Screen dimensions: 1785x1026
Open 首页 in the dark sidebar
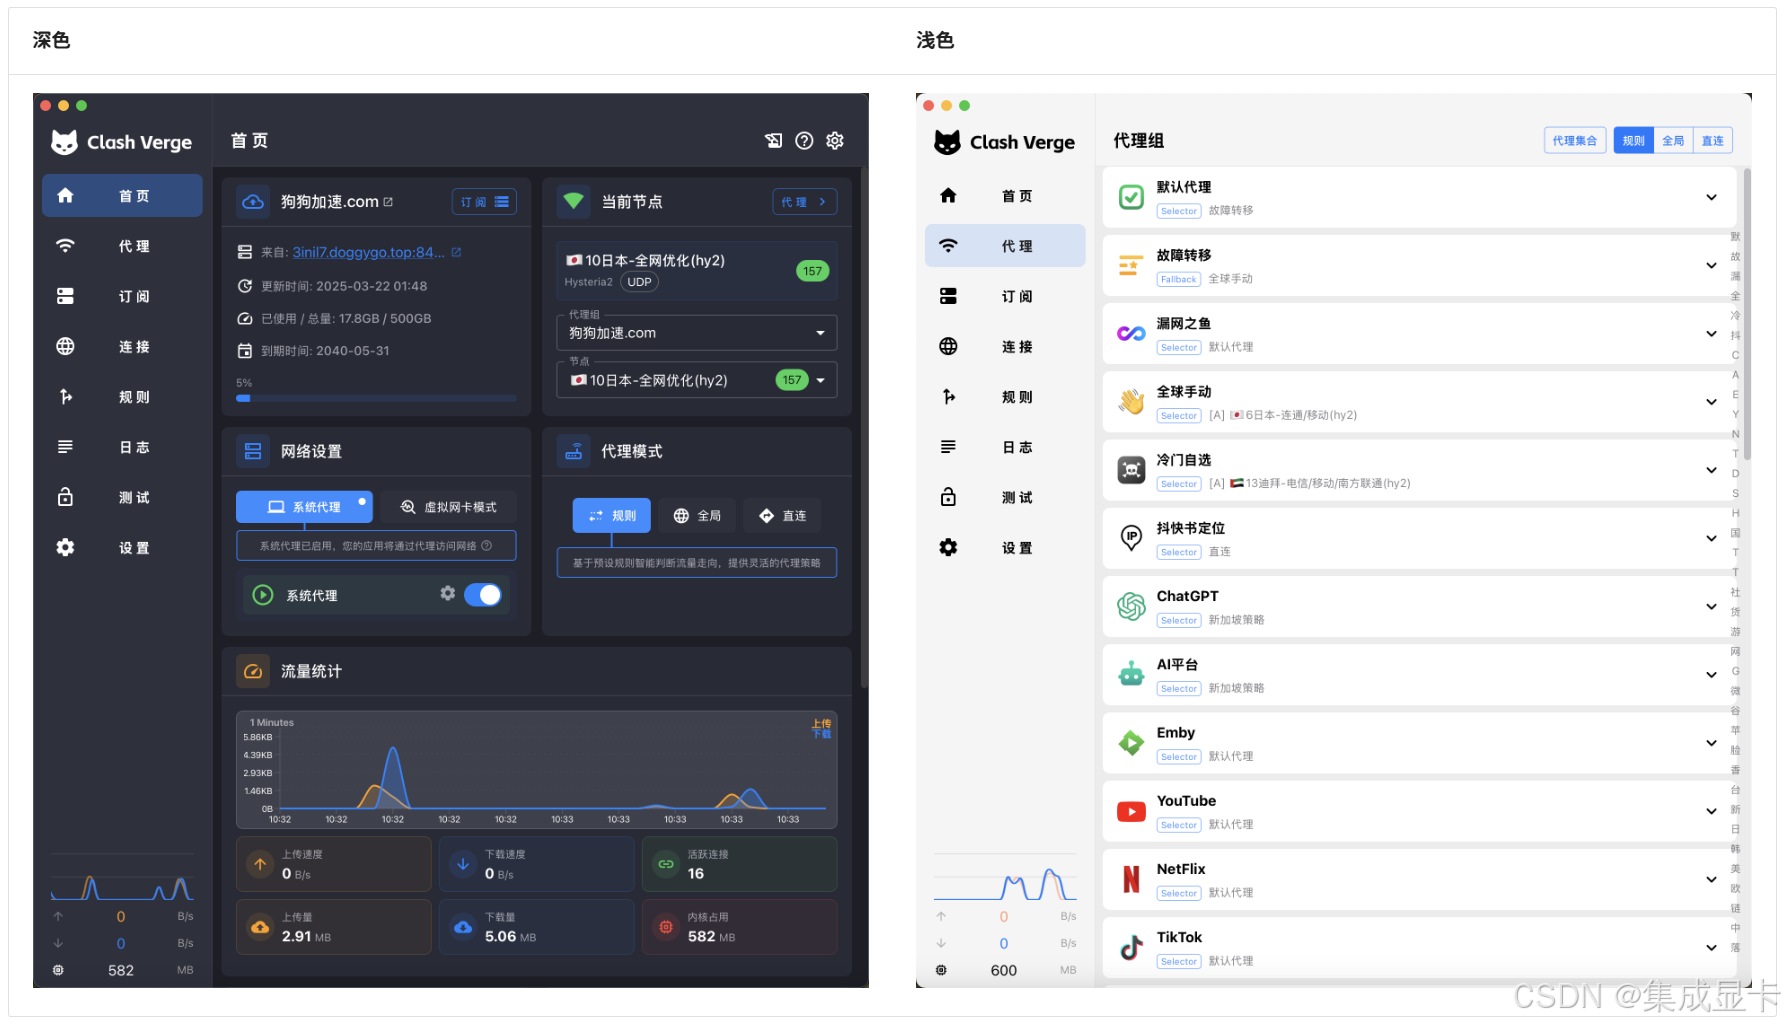click(122, 196)
